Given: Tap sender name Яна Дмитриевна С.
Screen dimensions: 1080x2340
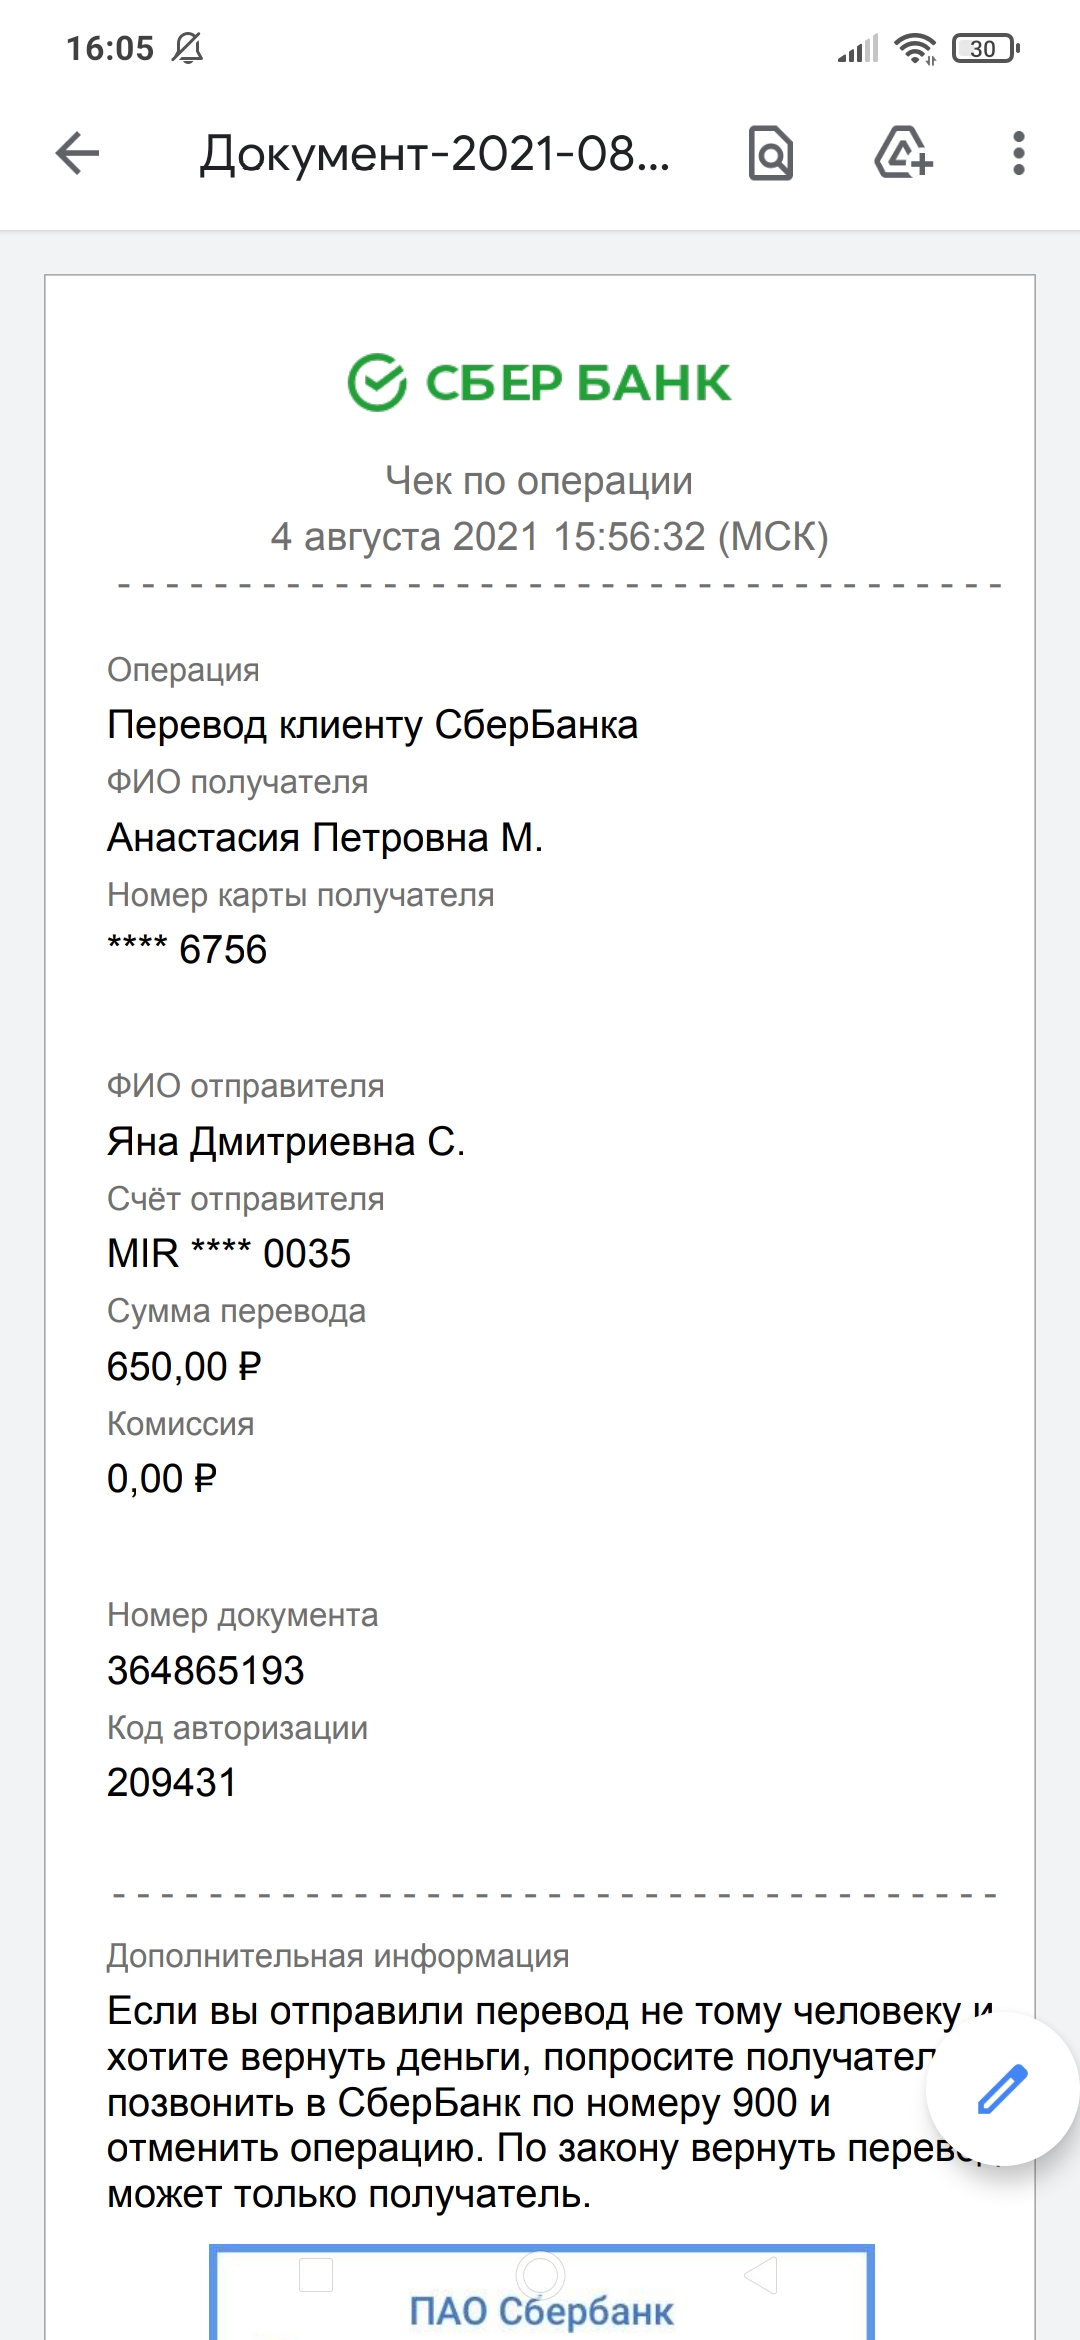Looking at the screenshot, I should point(286,1142).
